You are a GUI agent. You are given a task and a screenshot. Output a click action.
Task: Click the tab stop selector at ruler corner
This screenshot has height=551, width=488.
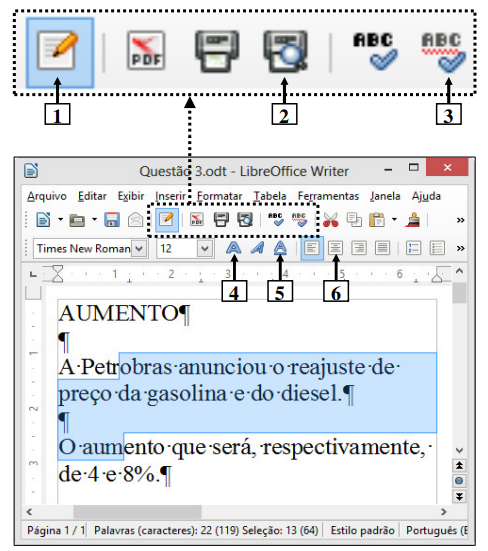point(33,274)
